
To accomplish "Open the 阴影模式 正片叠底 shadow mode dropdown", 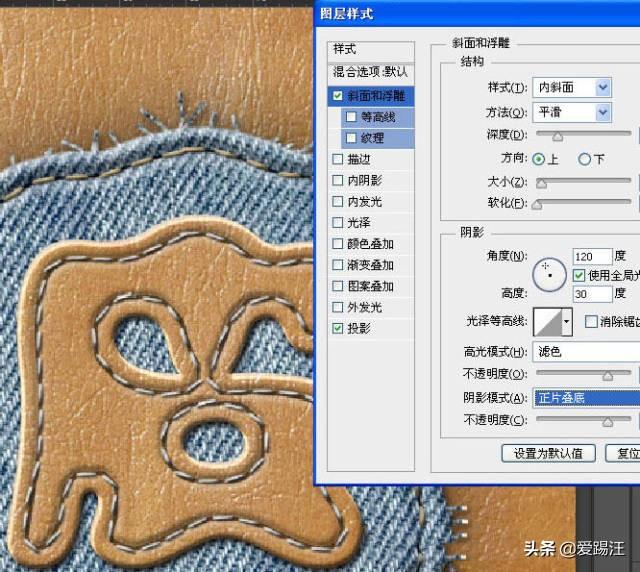I will click(587, 398).
